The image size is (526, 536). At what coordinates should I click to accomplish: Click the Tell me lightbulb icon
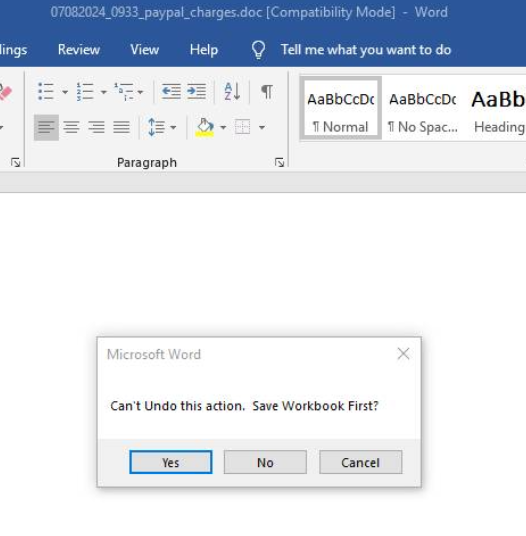258,50
